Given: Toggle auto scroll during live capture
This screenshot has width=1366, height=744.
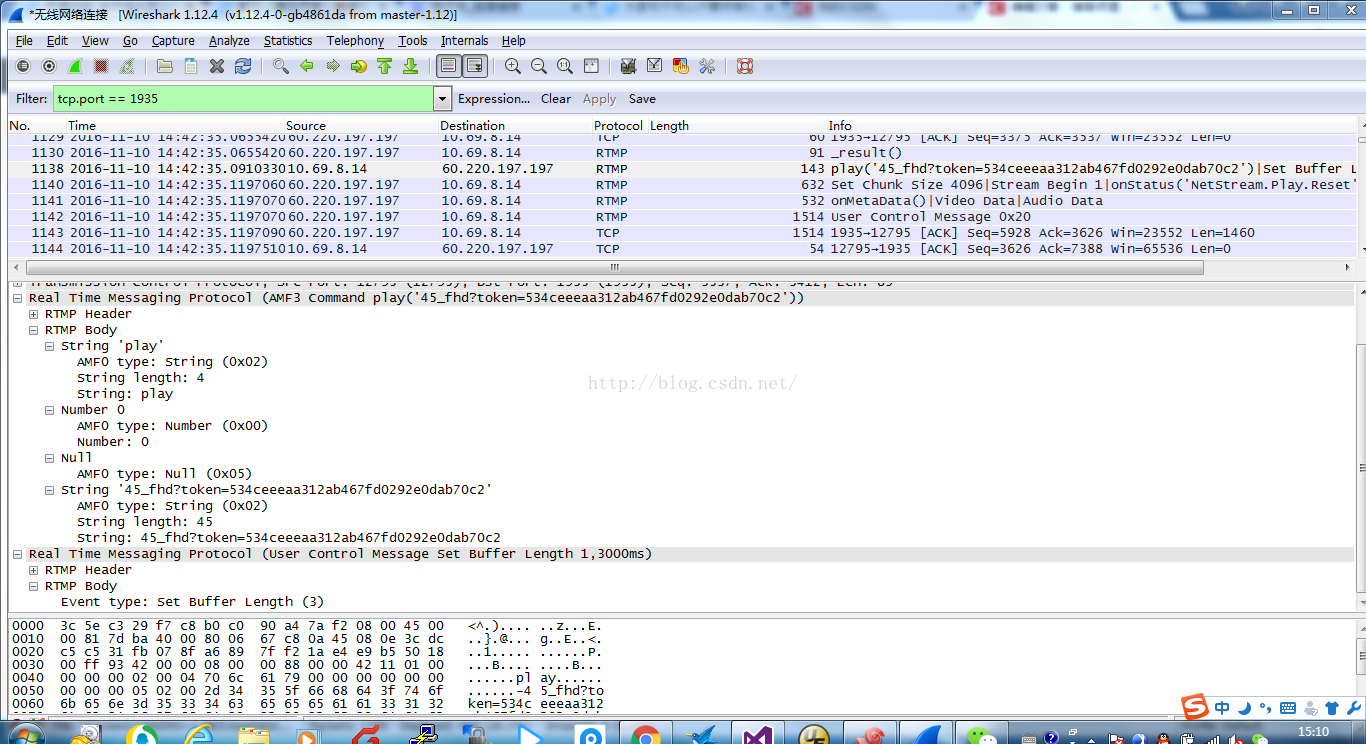Looking at the screenshot, I should 475,67.
